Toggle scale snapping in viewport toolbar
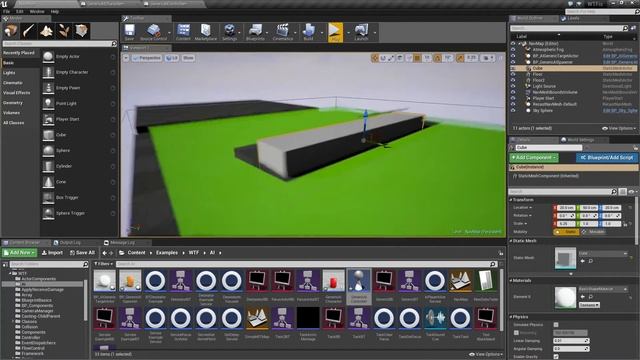This screenshot has height=360, width=640. point(460,58)
